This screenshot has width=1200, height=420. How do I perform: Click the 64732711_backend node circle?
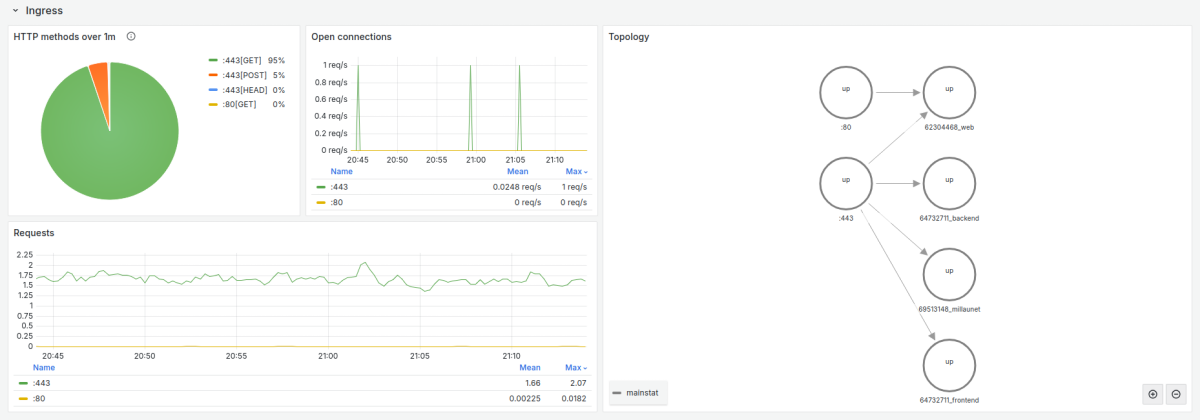(x=949, y=184)
